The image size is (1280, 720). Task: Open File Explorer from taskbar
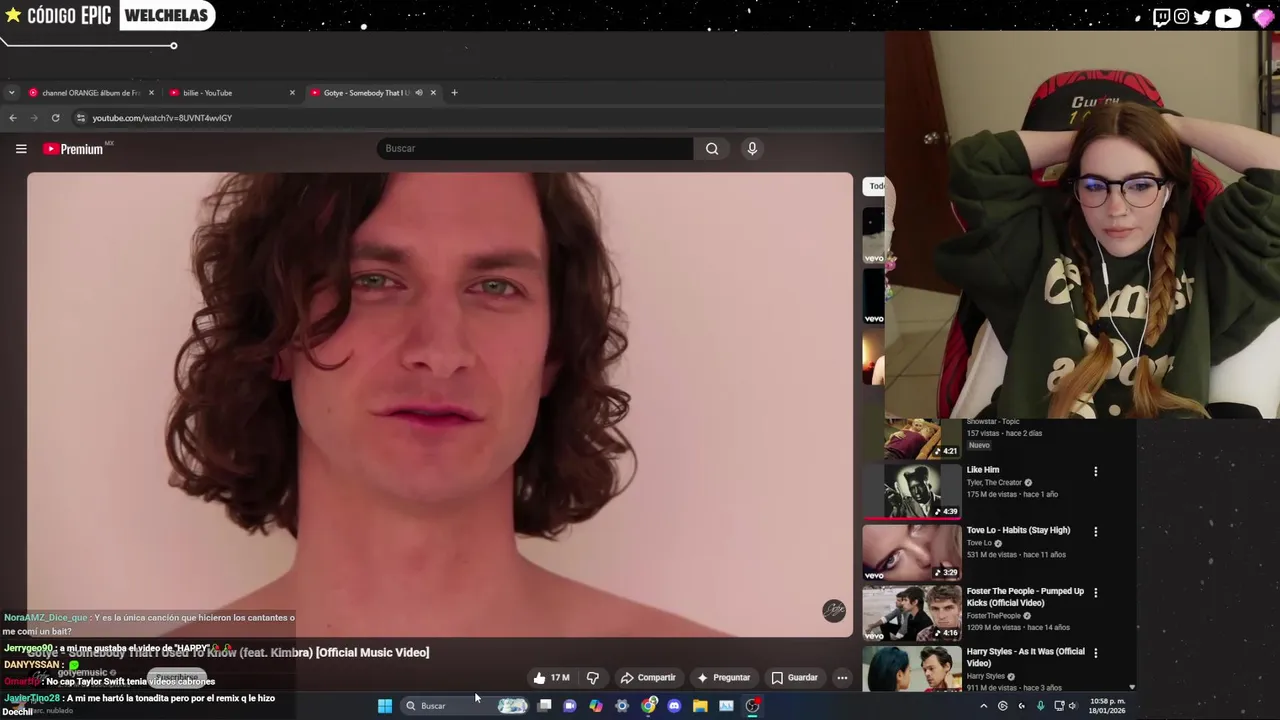tap(700, 706)
